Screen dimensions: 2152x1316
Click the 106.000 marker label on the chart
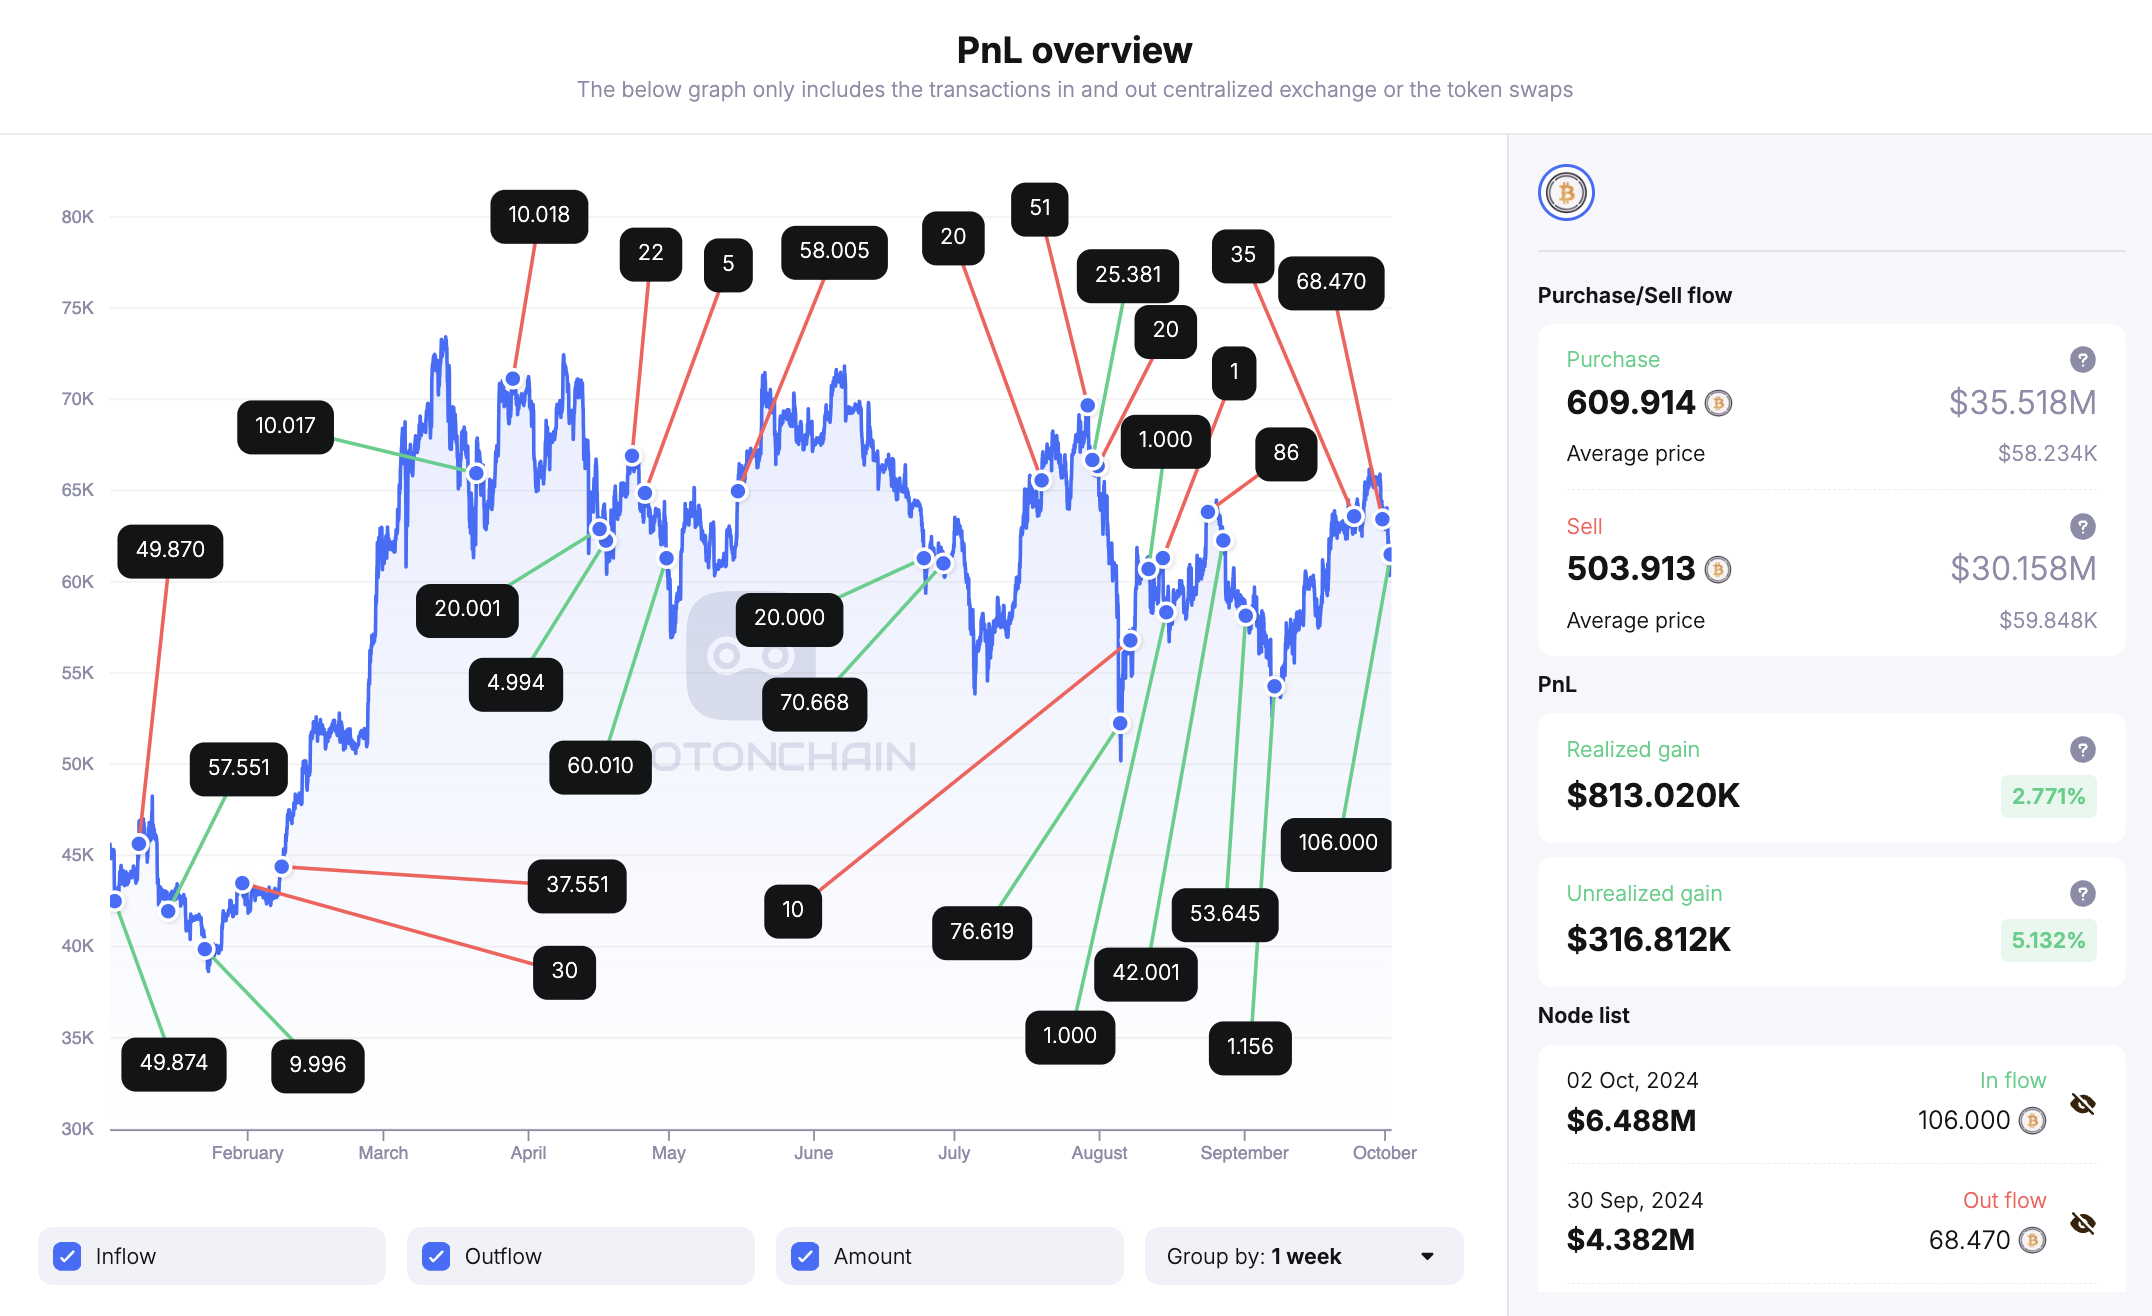1336,843
